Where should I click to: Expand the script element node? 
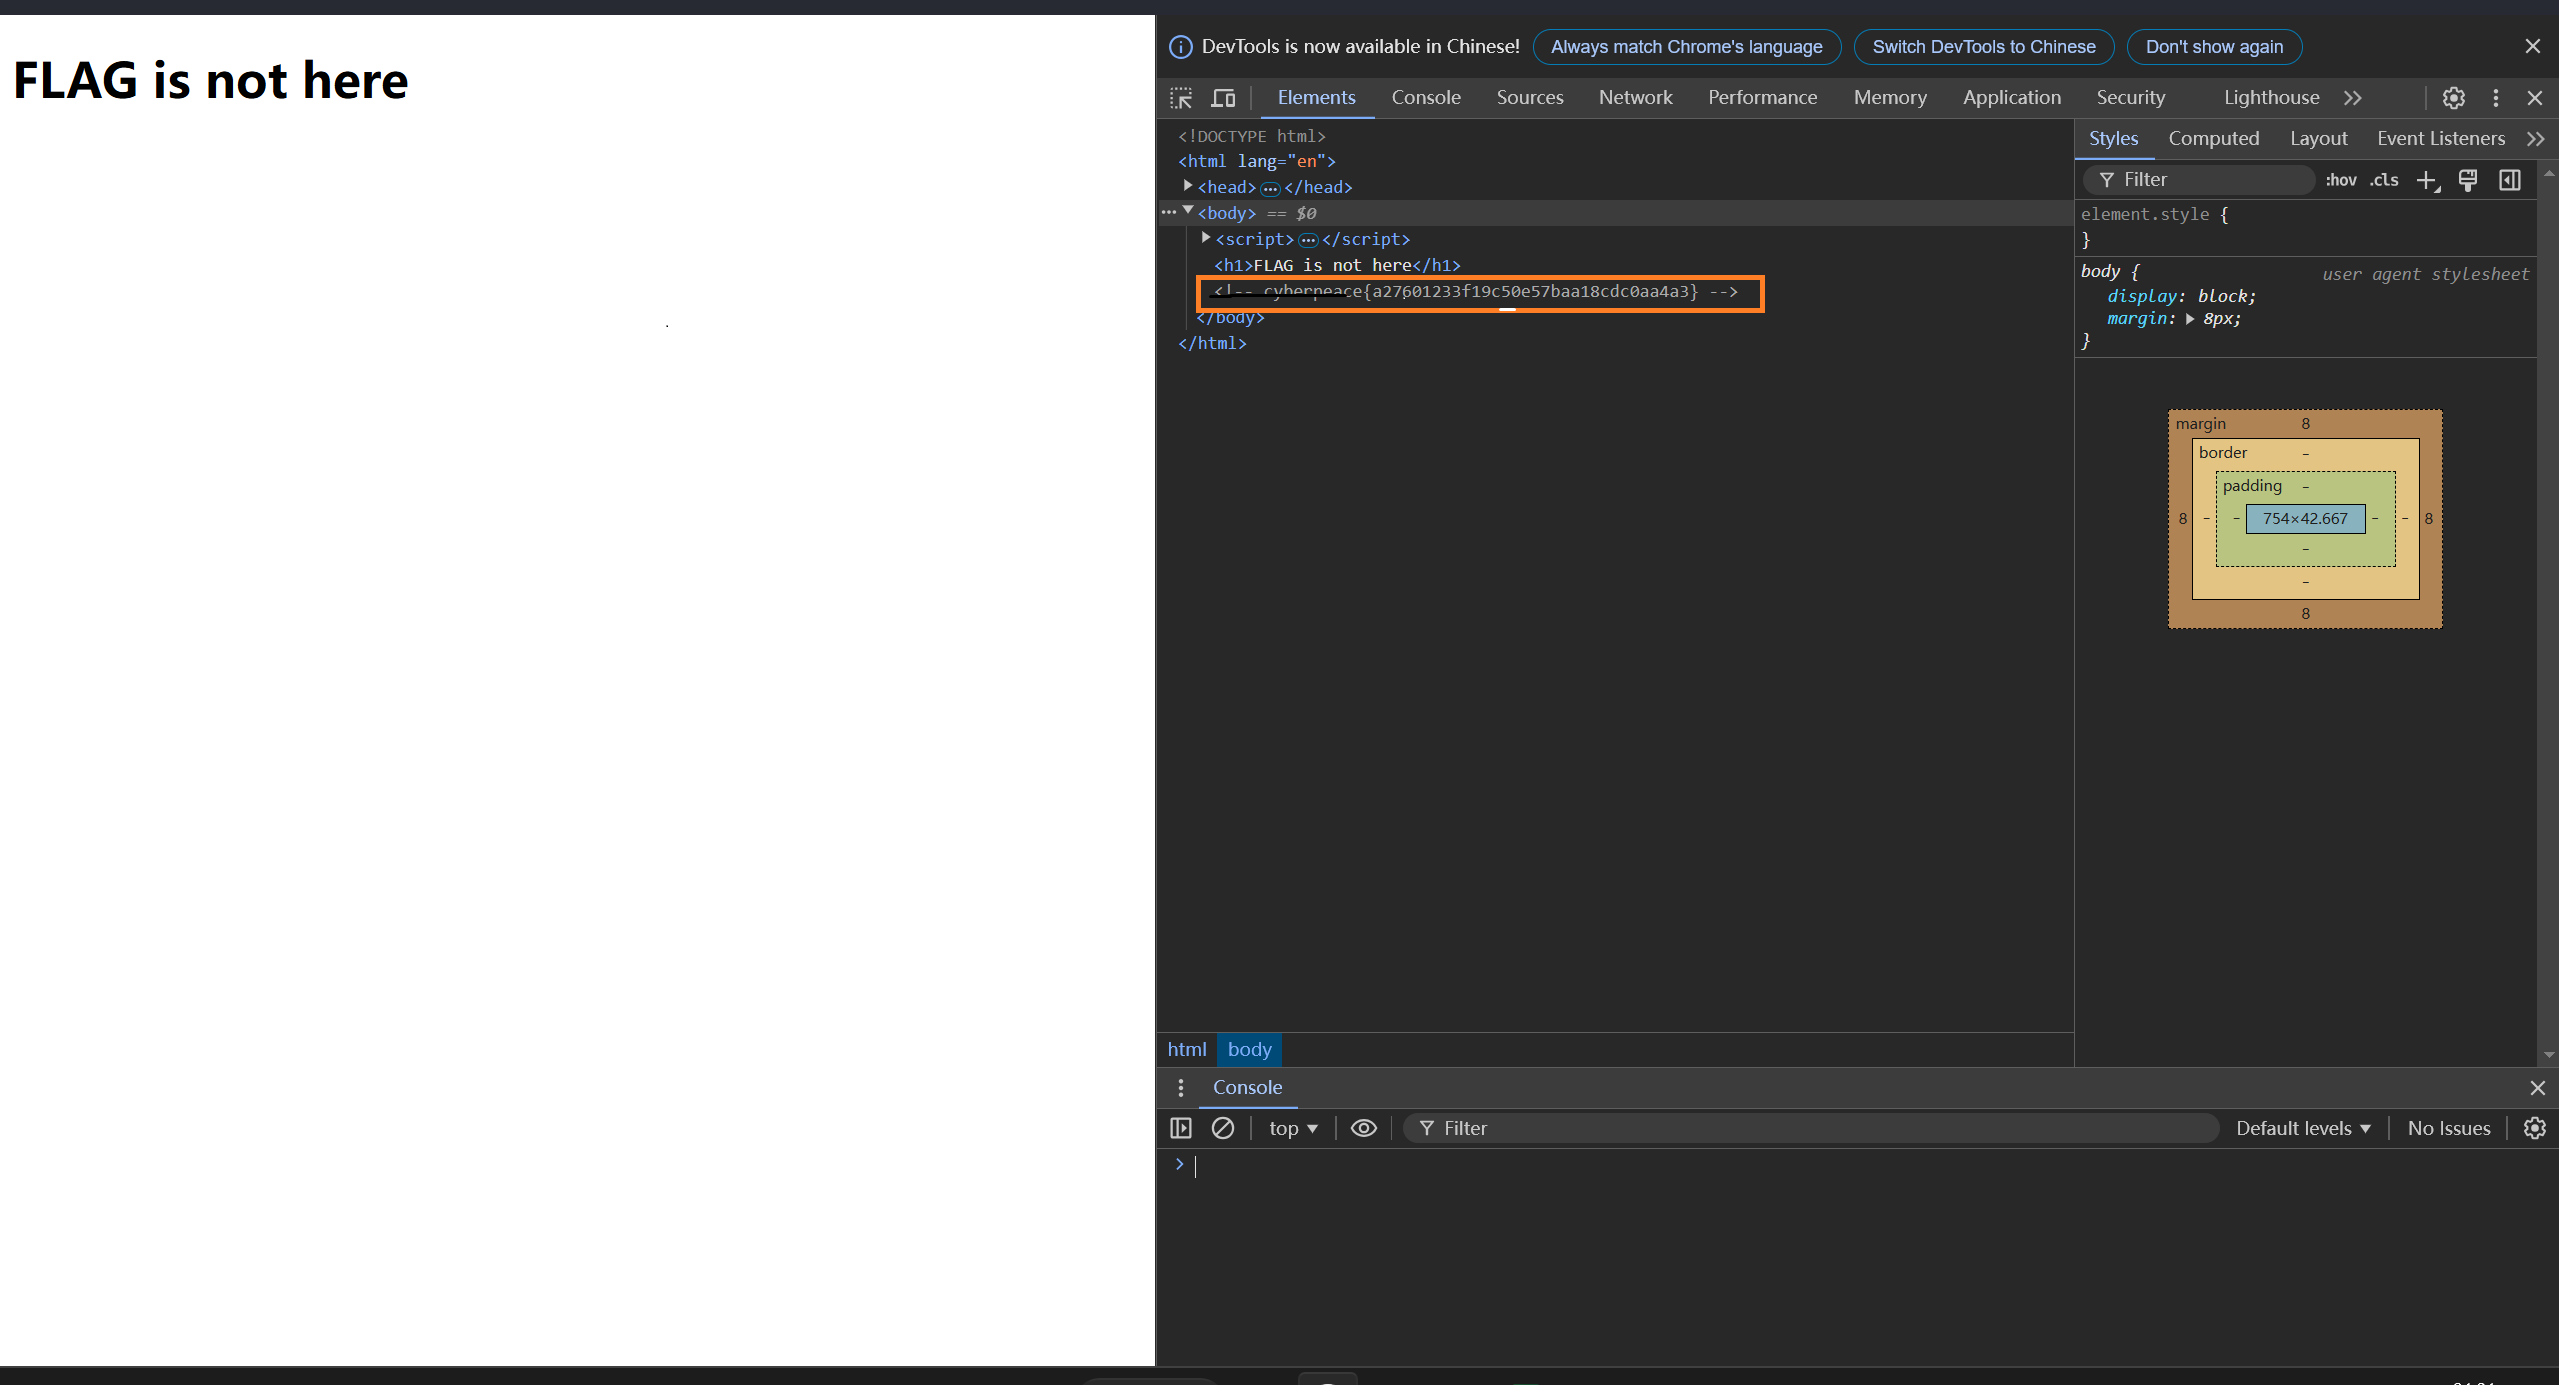coord(1206,238)
